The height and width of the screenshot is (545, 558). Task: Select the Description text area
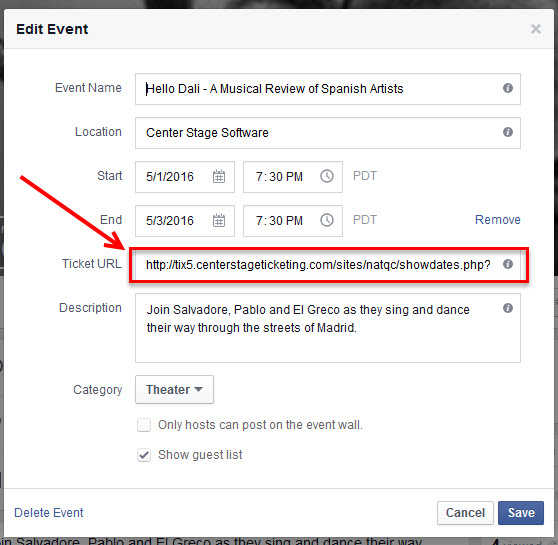(x=328, y=328)
